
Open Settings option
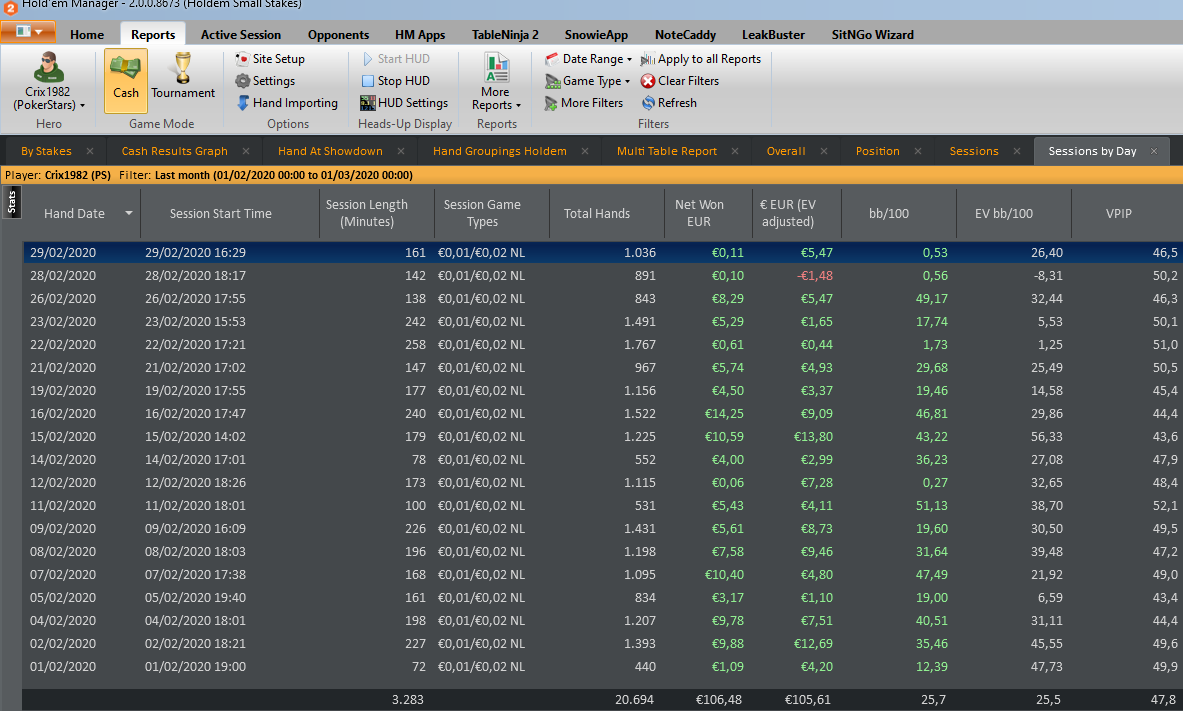click(x=265, y=81)
